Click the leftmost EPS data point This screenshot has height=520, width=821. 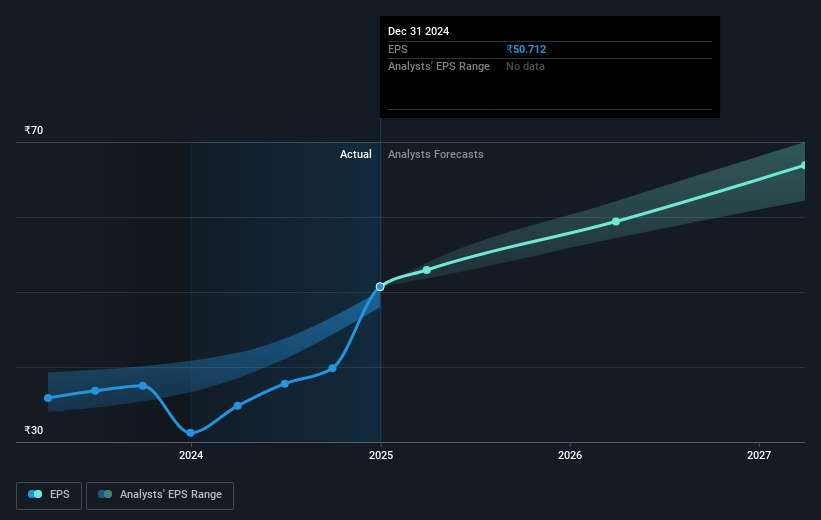pyautogui.click(x=48, y=398)
